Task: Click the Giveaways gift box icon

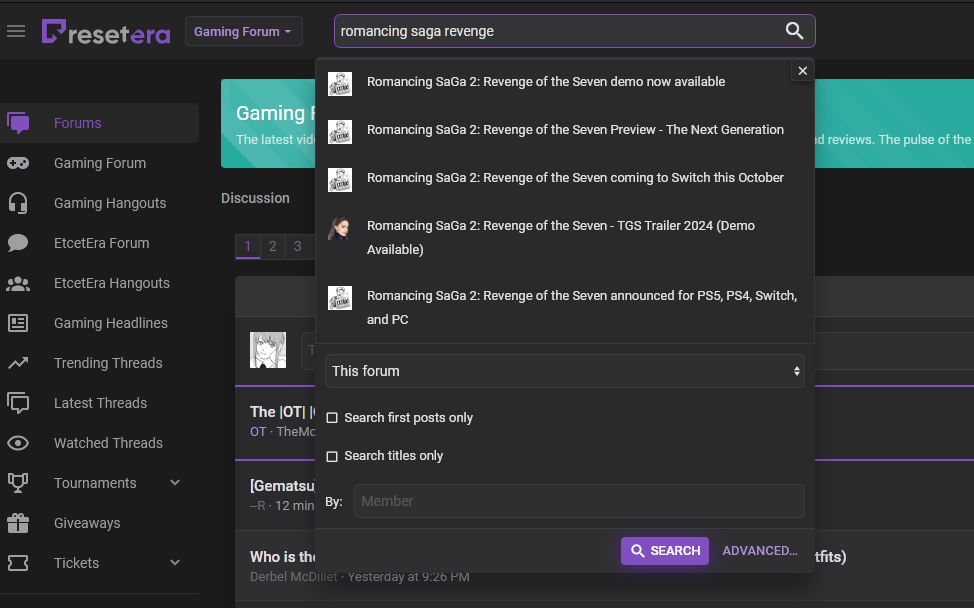Action: coord(18,523)
